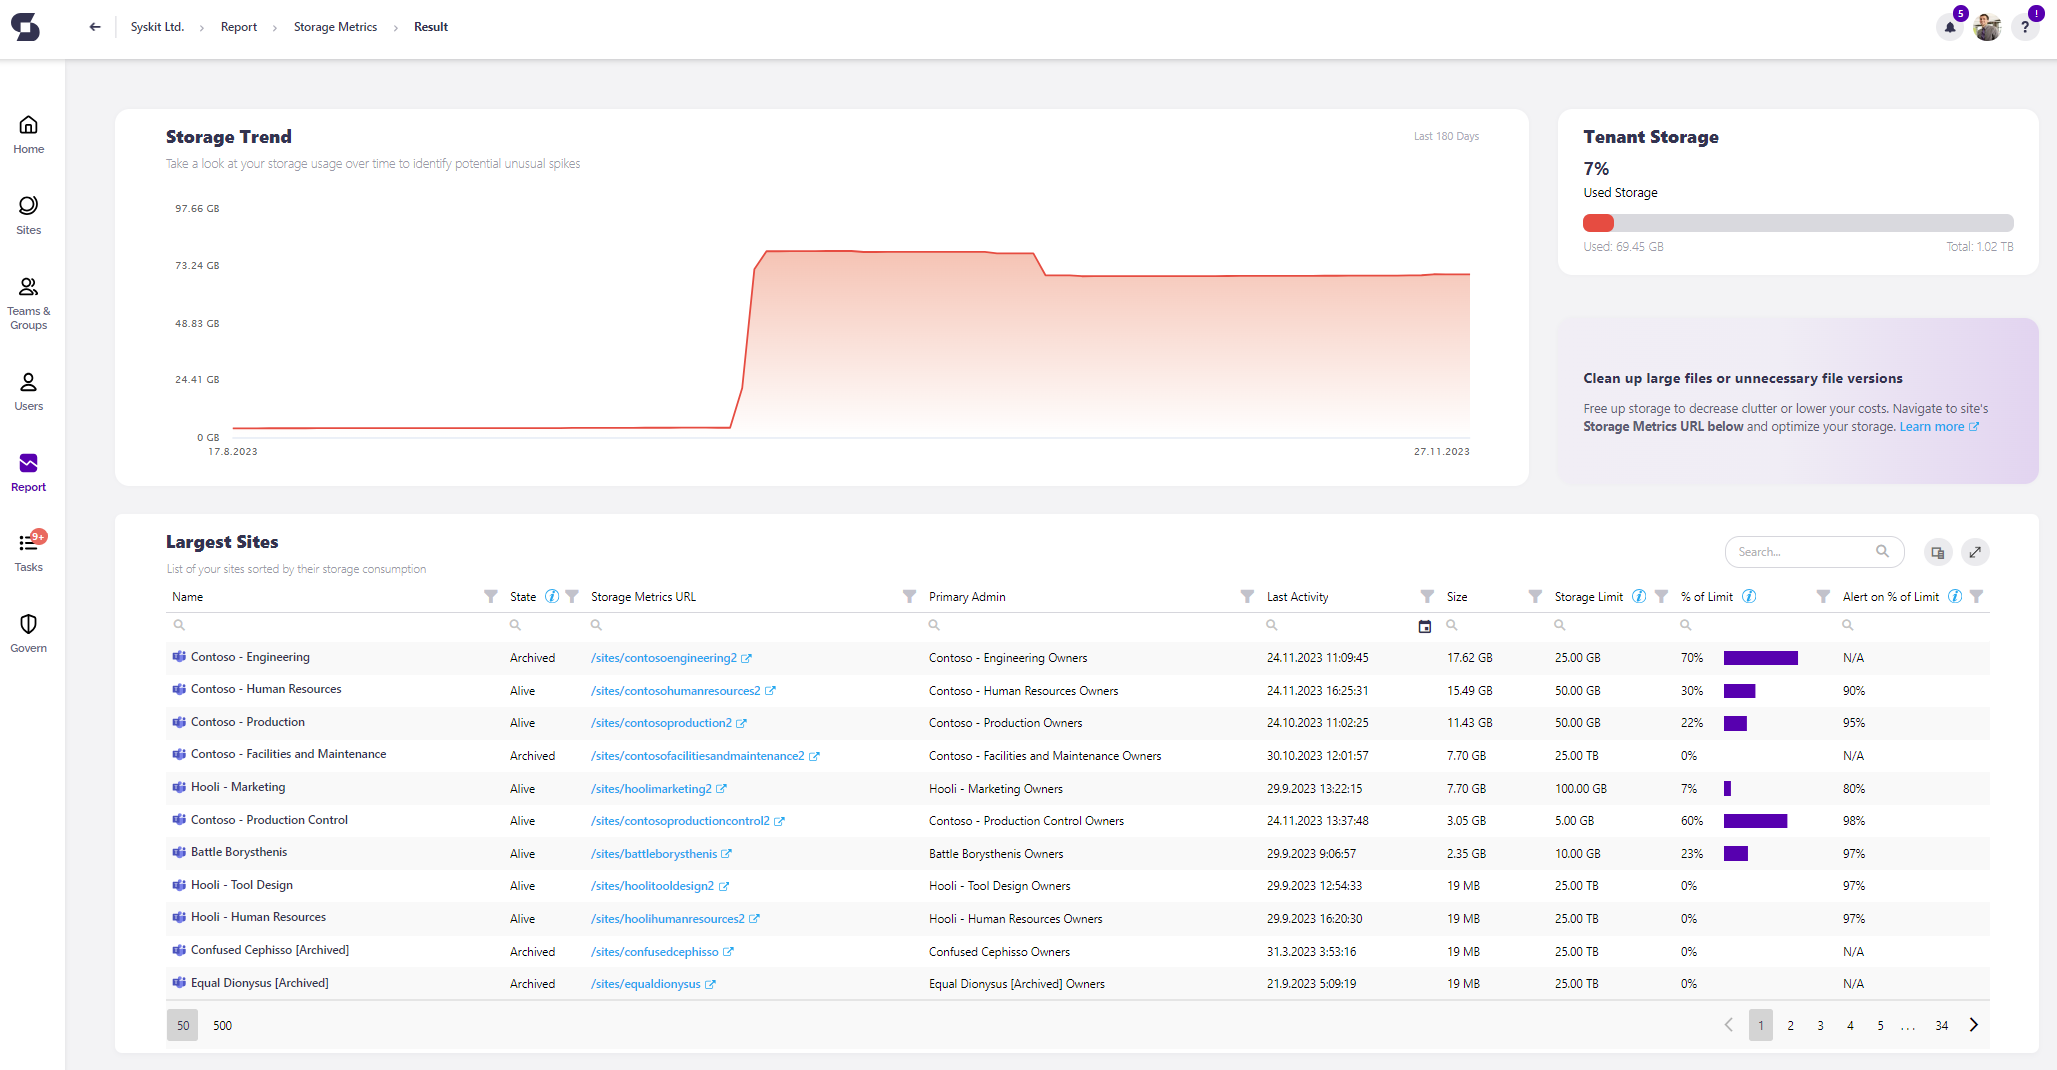Go to page 2
The height and width of the screenshot is (1070, 2057).
(x=1791, y=1025)
